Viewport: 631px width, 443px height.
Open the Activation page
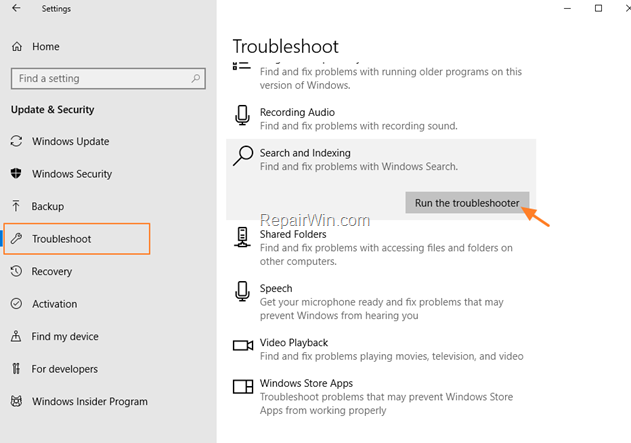pyautogui.click(x=55, y=304)
